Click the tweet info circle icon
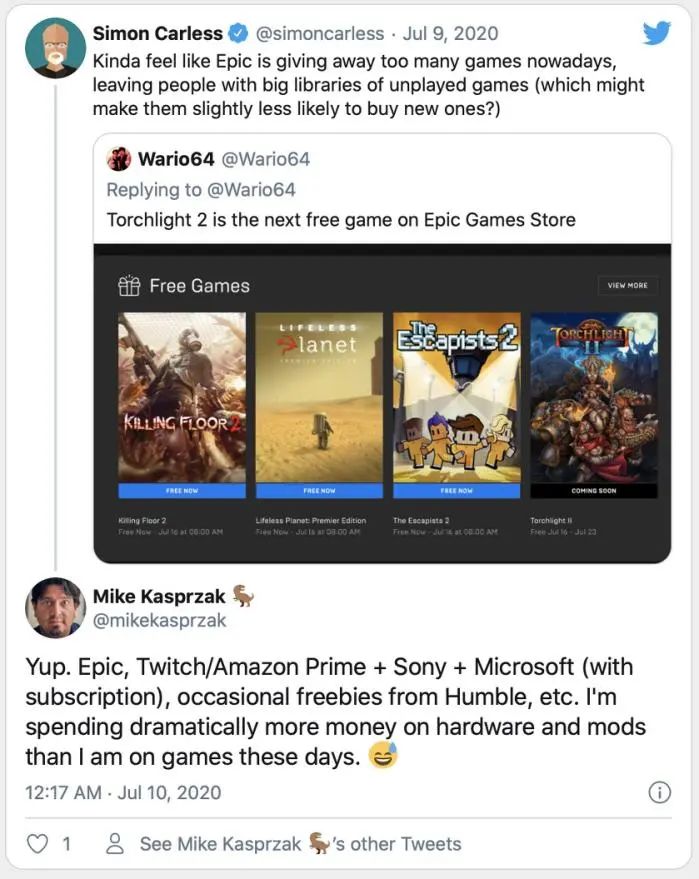Image resolution: width=699 pixels, height=879 pixels. 659,792
